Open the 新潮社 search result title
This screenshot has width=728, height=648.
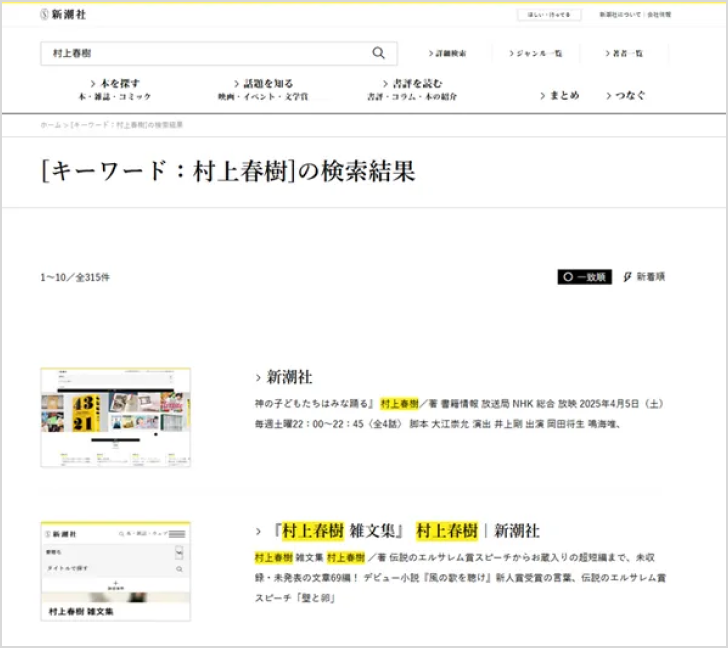[x=289, y=377]
